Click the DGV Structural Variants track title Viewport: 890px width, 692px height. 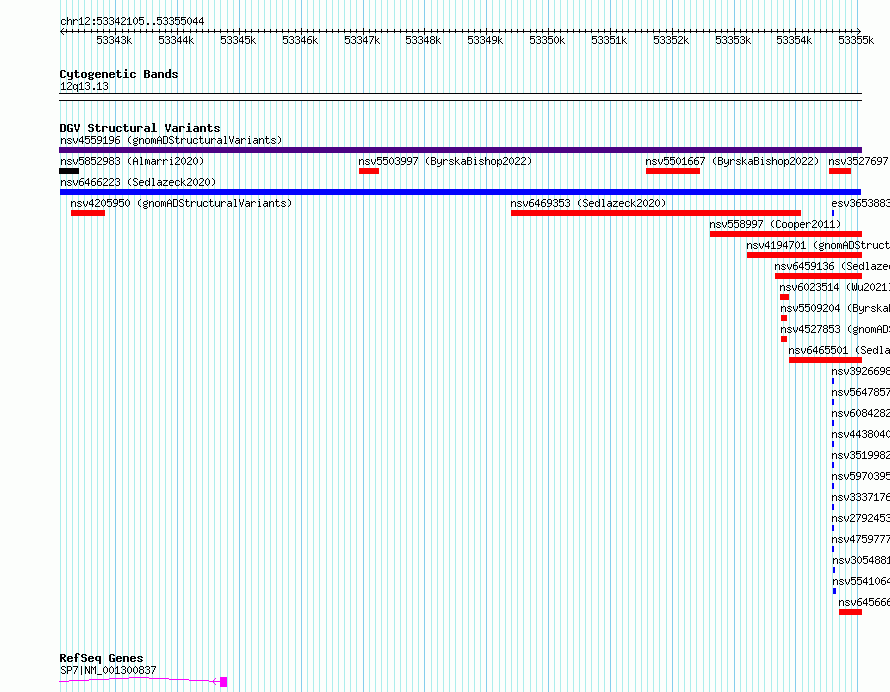(x=140, y=128)
